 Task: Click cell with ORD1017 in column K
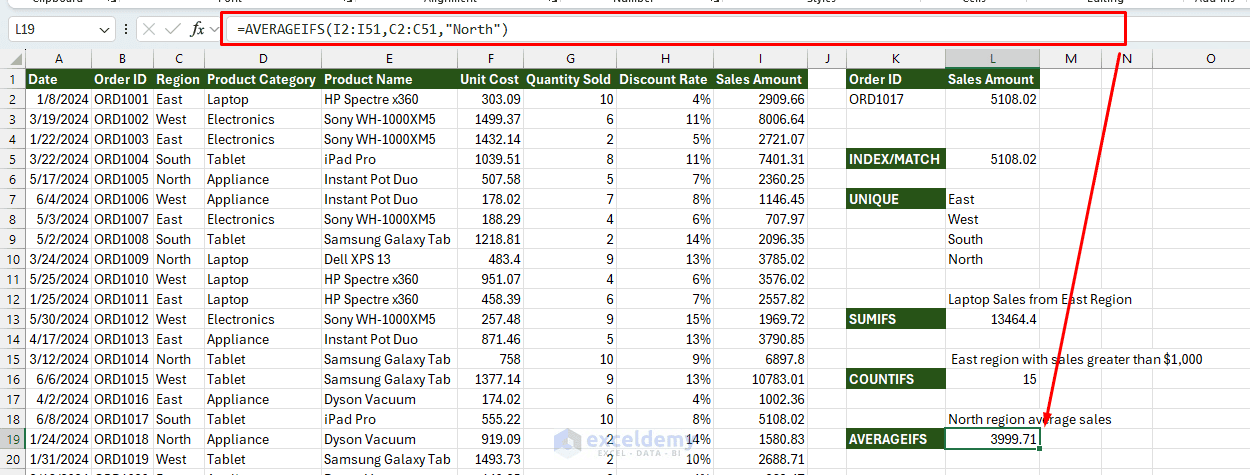(895, 99)
